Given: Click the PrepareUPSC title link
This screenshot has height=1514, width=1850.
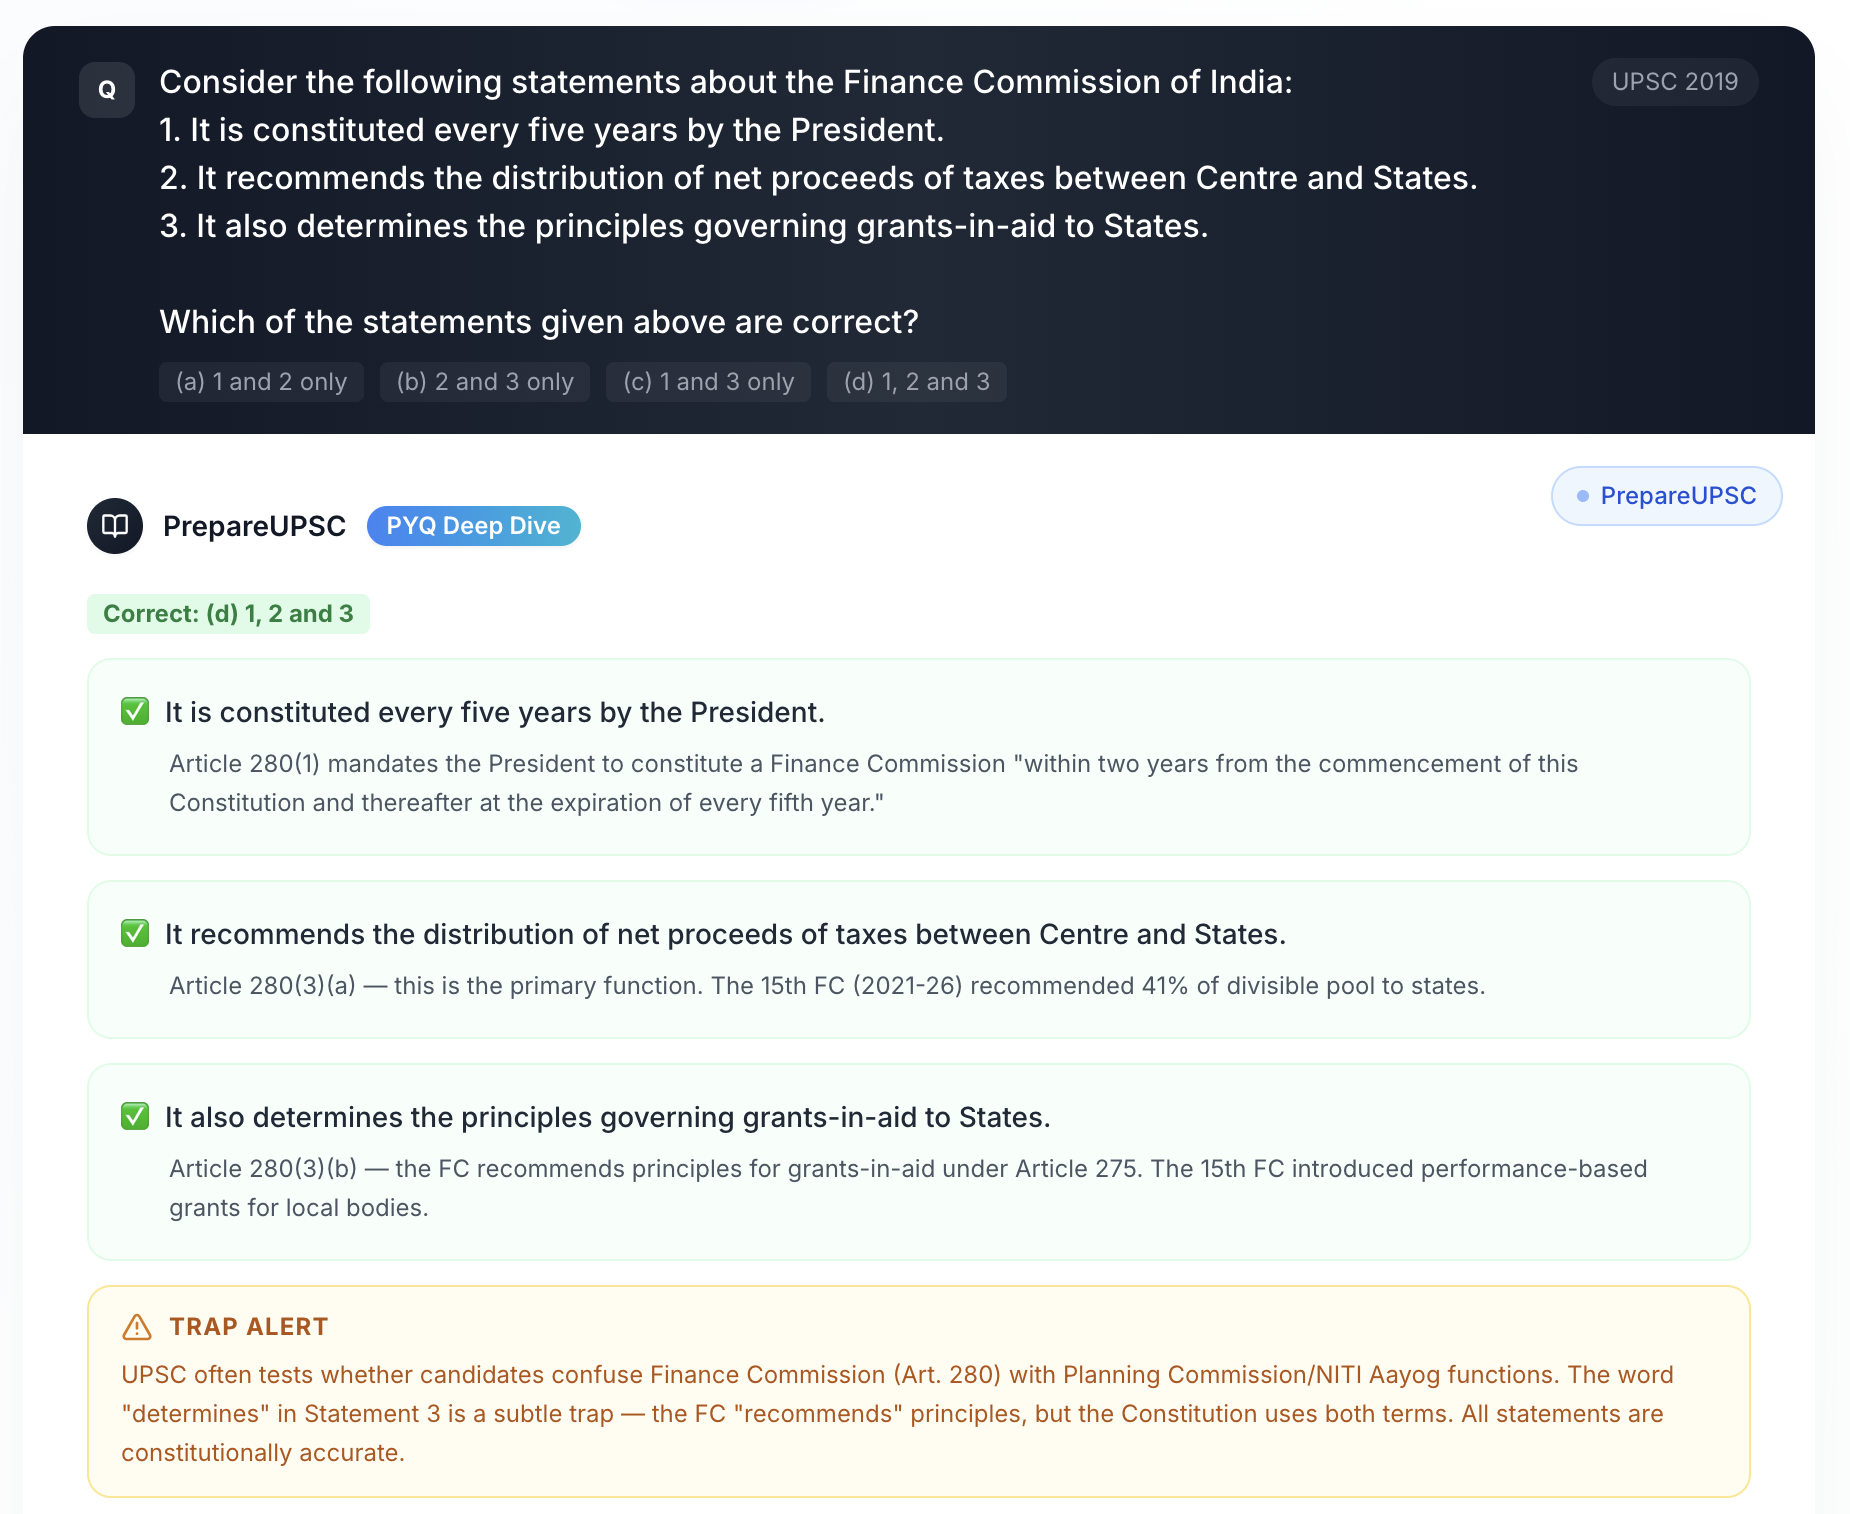Looking at the screenshot, I should click(254, 525).
